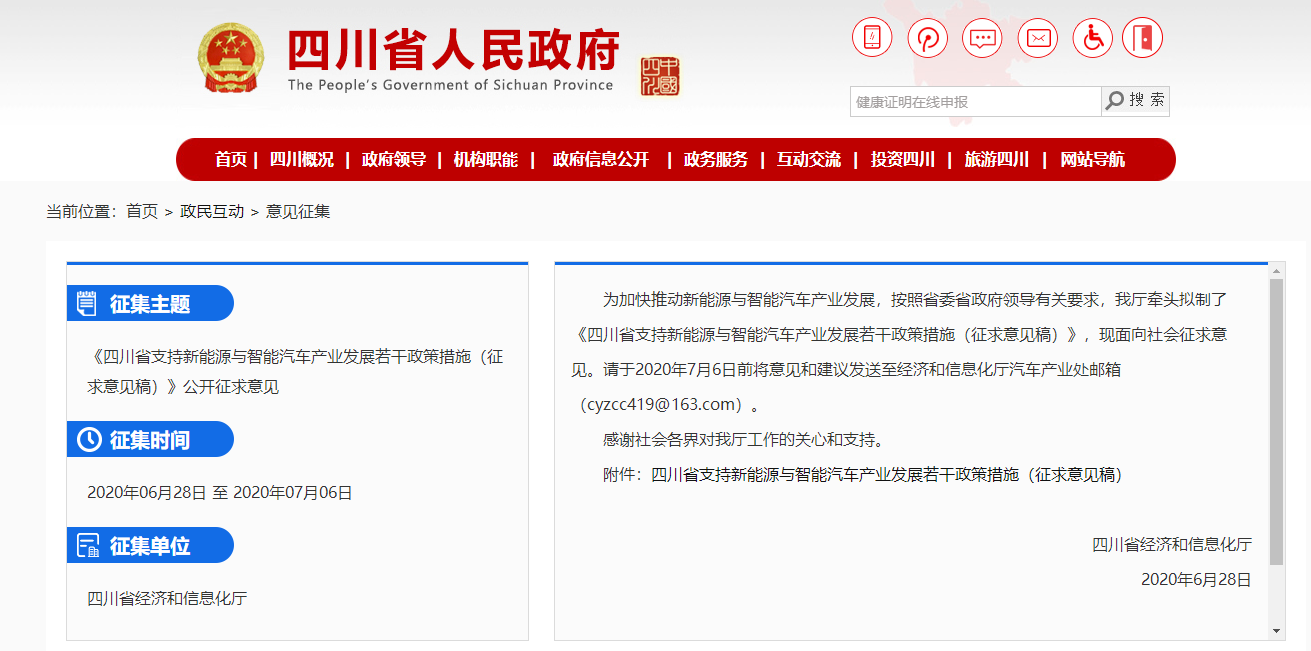Click the content panel's vertical scrollbar thumb
The height and width of the screenshot is (651, 1311).
(1276, 420)
